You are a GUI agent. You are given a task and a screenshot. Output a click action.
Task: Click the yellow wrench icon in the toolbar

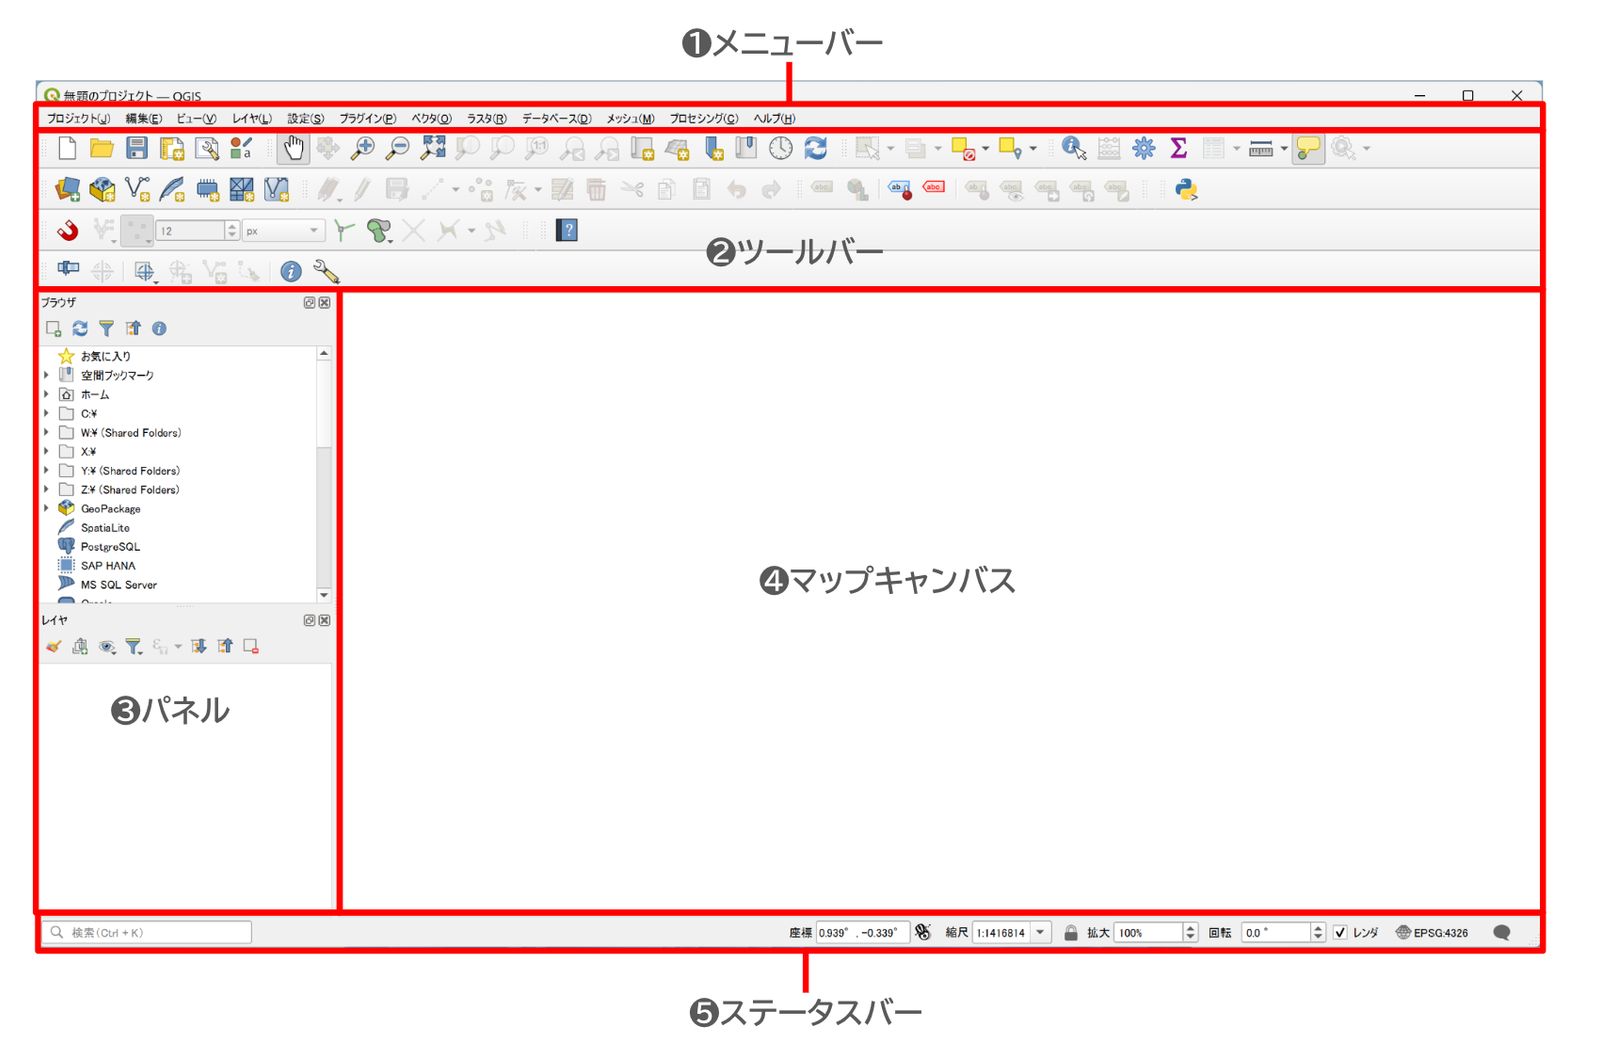coord(326,271)
